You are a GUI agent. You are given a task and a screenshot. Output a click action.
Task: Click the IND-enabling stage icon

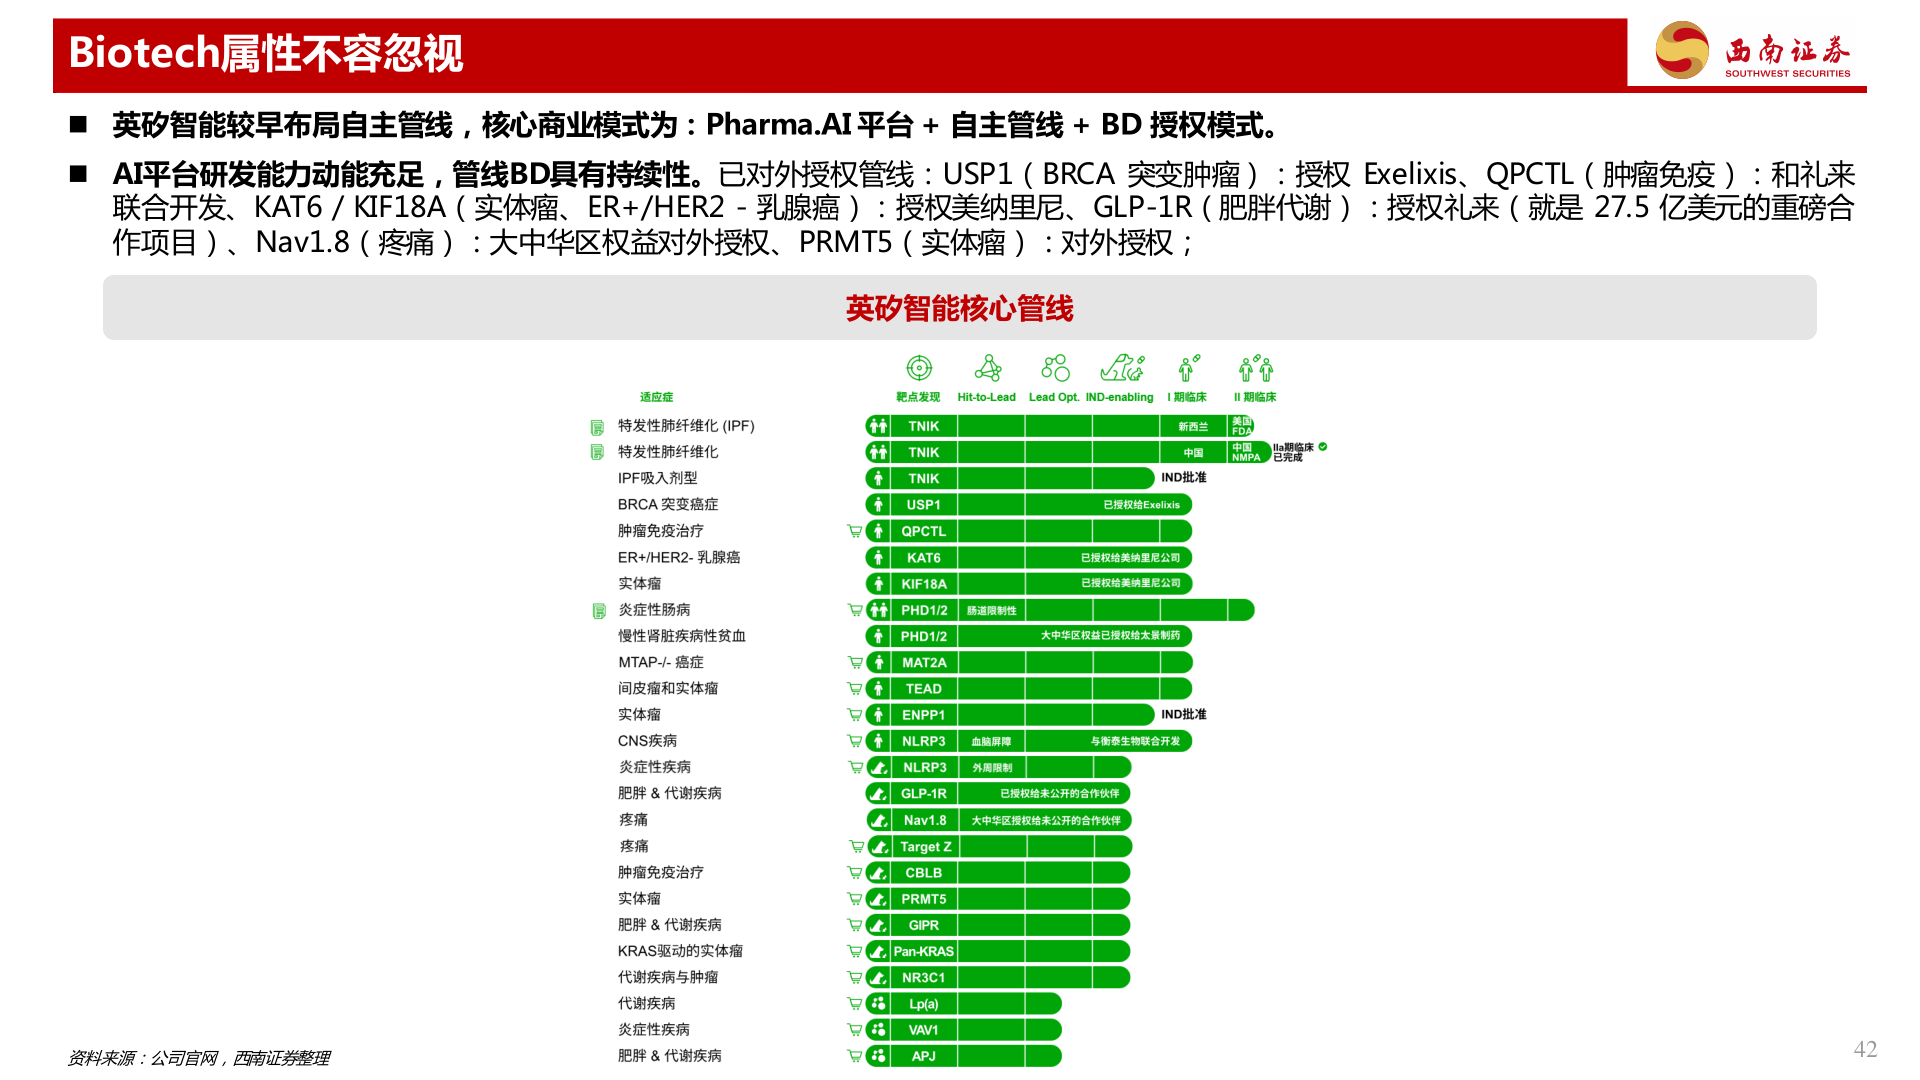pyautogui.click(x=1122, y=368)
